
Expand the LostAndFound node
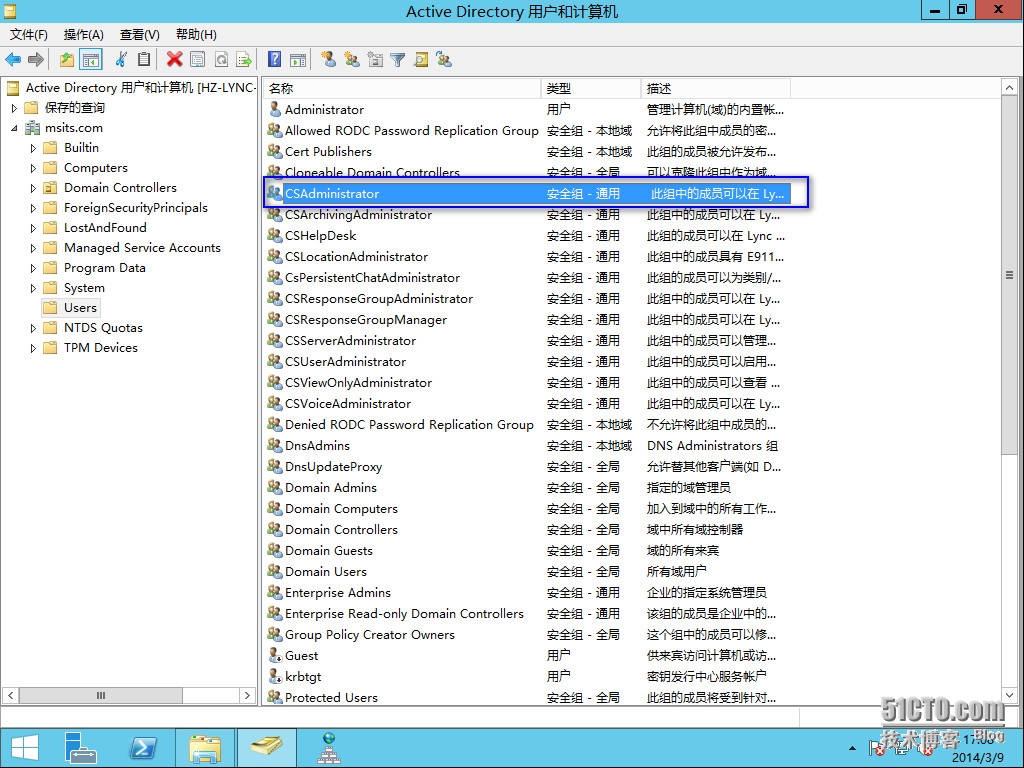pyautogui.click(x=33, y=228)
